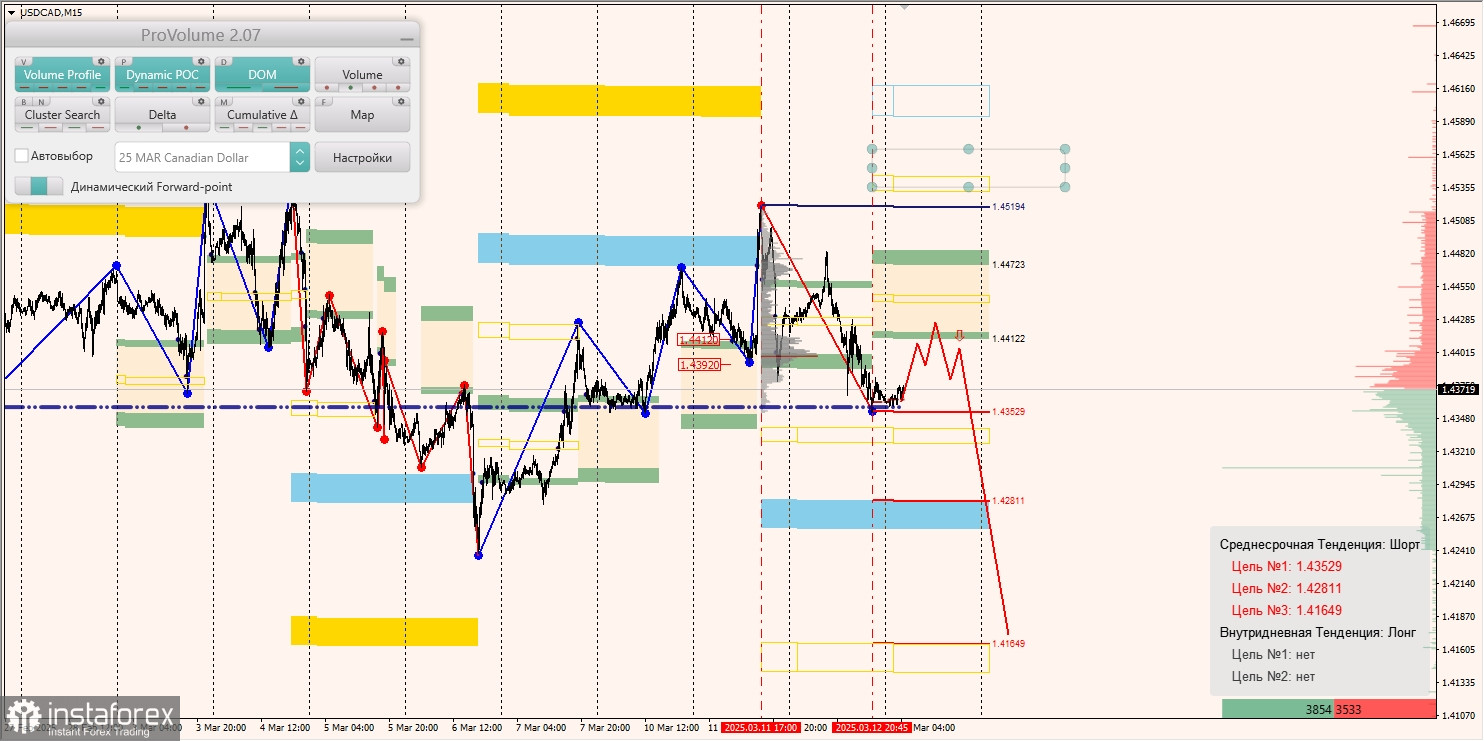1484x741 pixels.
Task: Click the F hotkey tag on Map
Action: [x=323, y=102]
